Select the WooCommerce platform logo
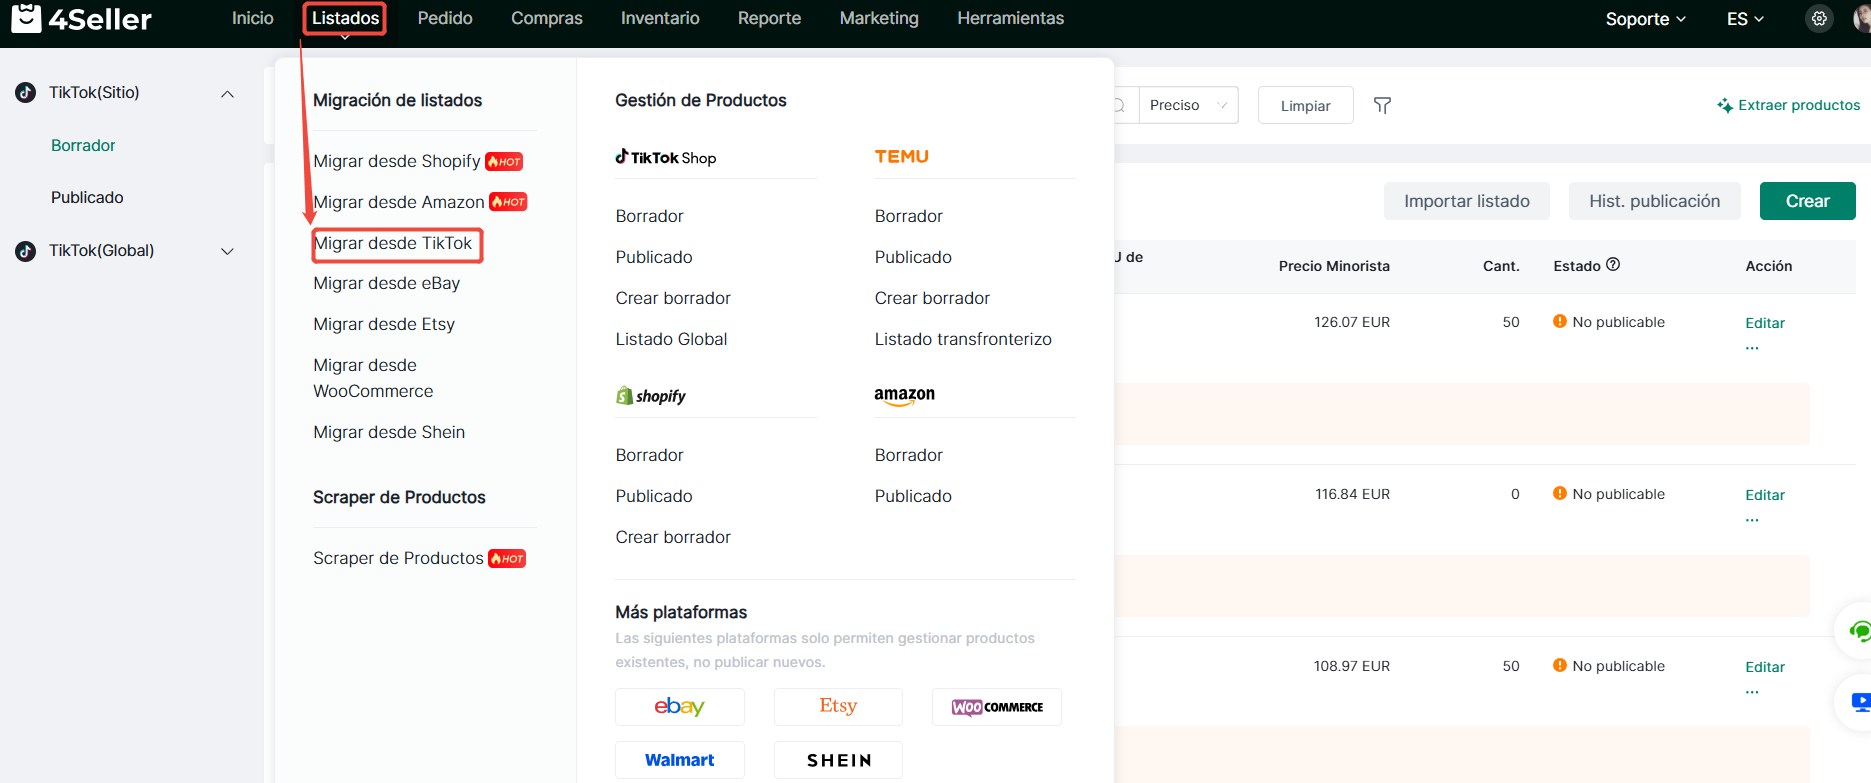 [996, 707]
